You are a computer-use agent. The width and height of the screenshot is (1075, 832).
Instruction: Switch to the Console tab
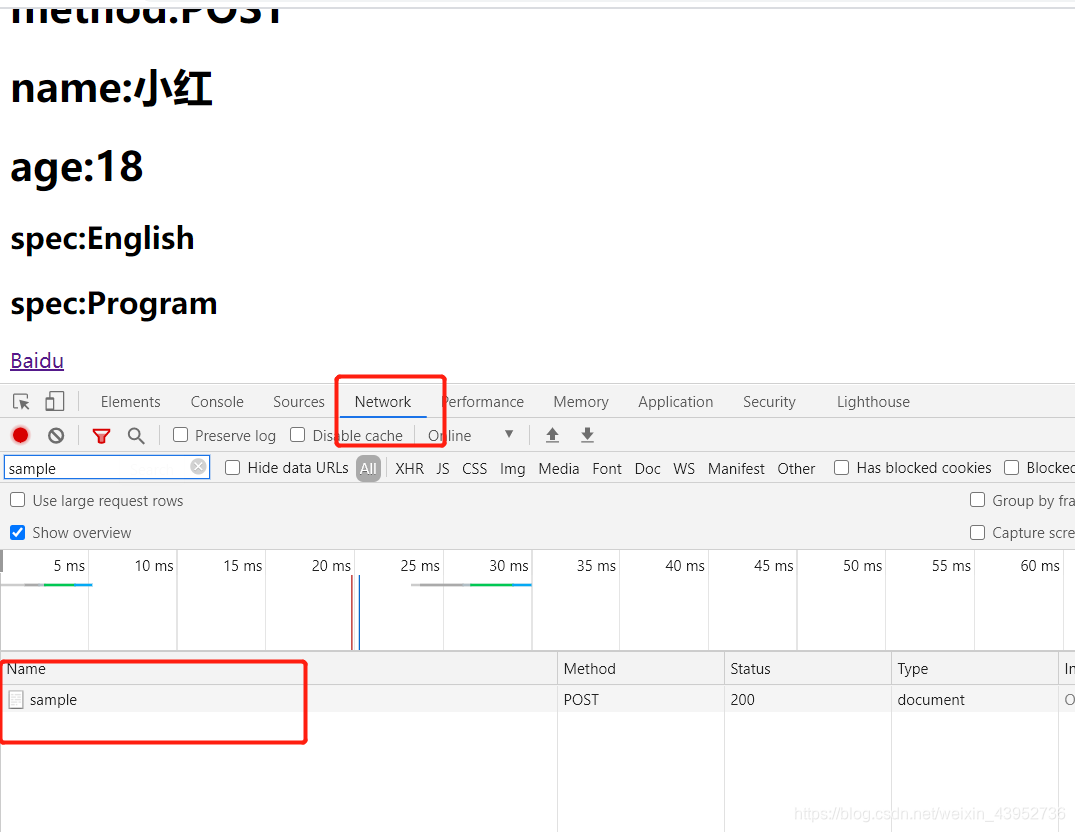pos(217,402)
